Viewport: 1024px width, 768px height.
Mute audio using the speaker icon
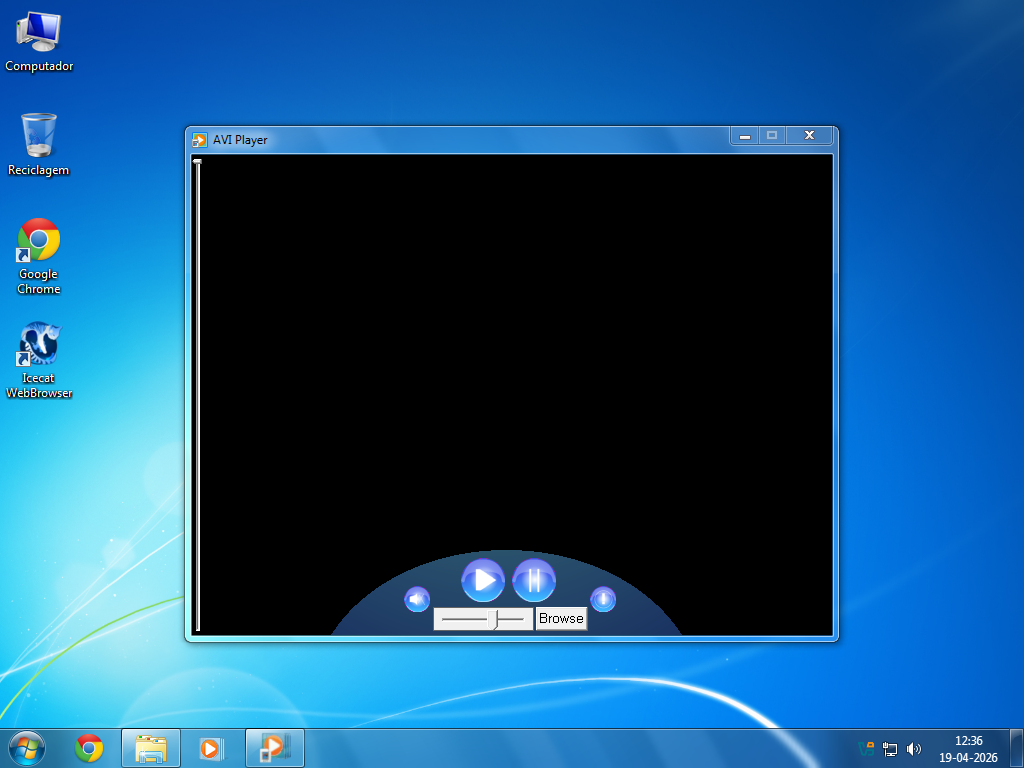pyautogui.click(x=417, y=600)
